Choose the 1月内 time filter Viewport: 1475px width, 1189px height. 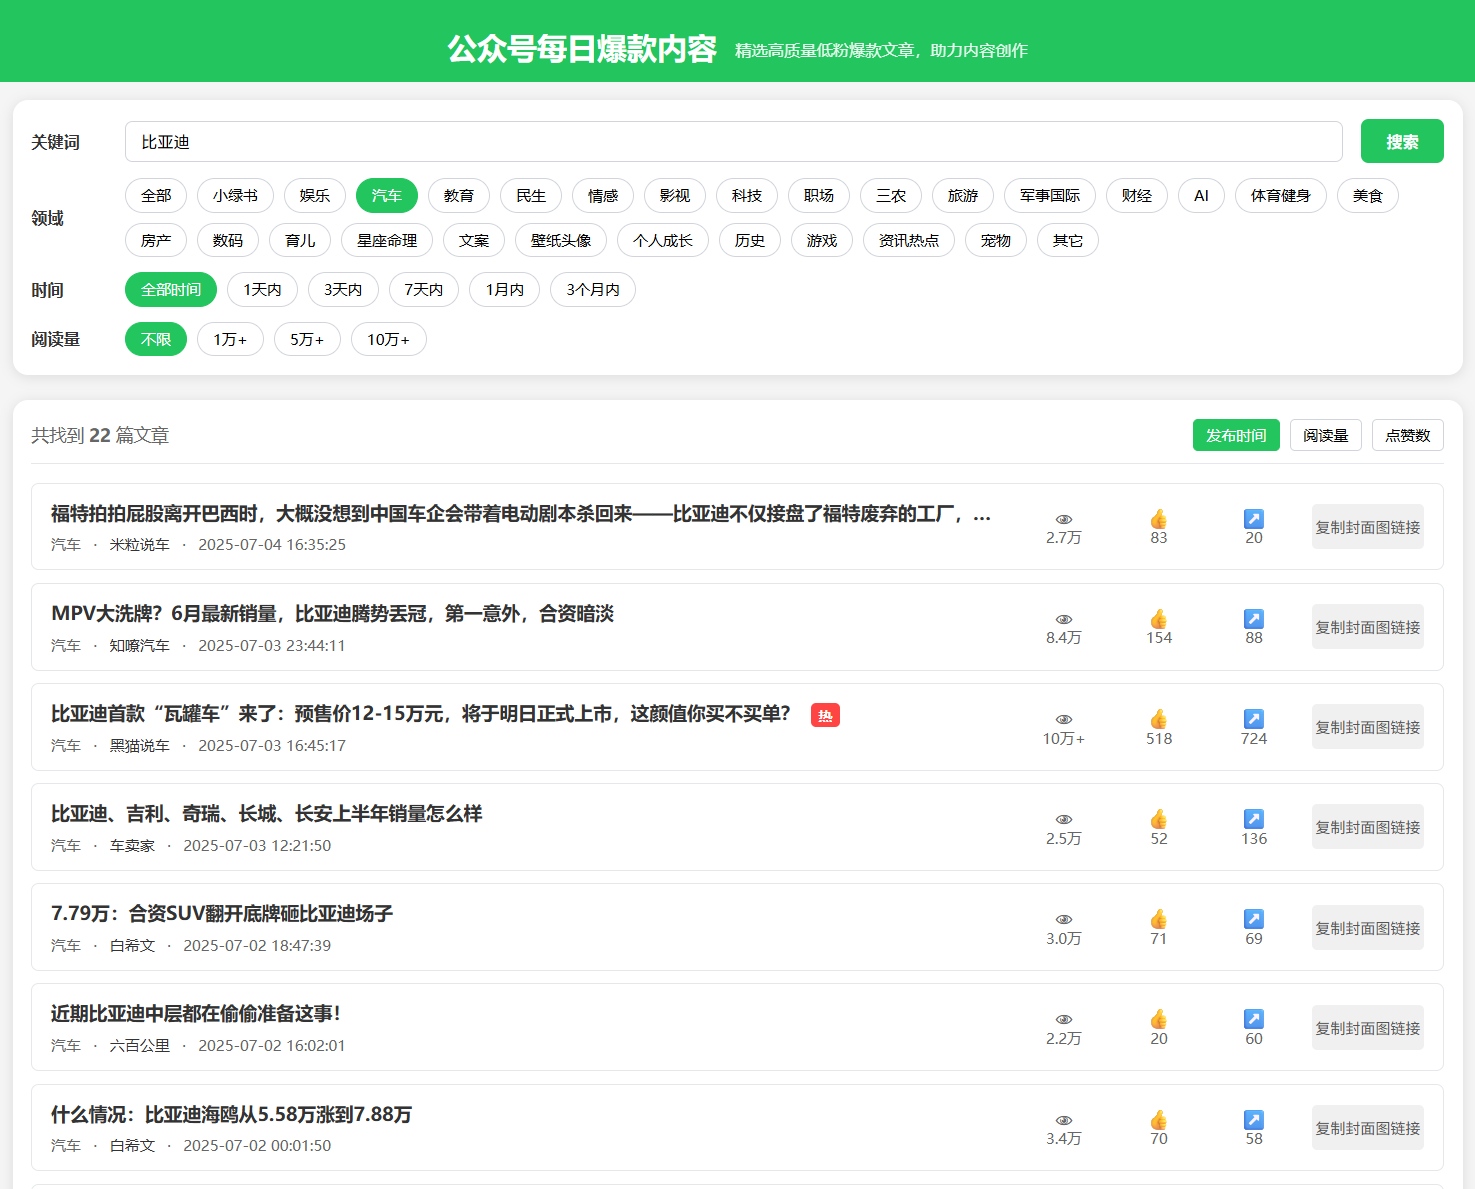505,290
